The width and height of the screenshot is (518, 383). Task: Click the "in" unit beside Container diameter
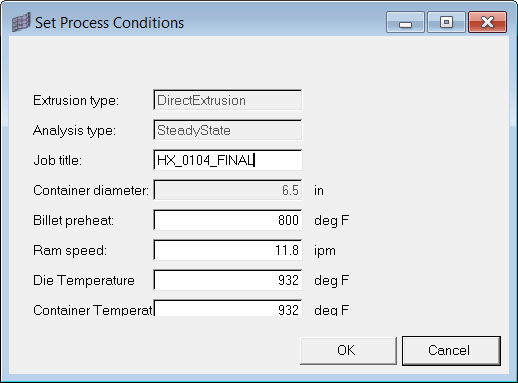pos(319,190)
